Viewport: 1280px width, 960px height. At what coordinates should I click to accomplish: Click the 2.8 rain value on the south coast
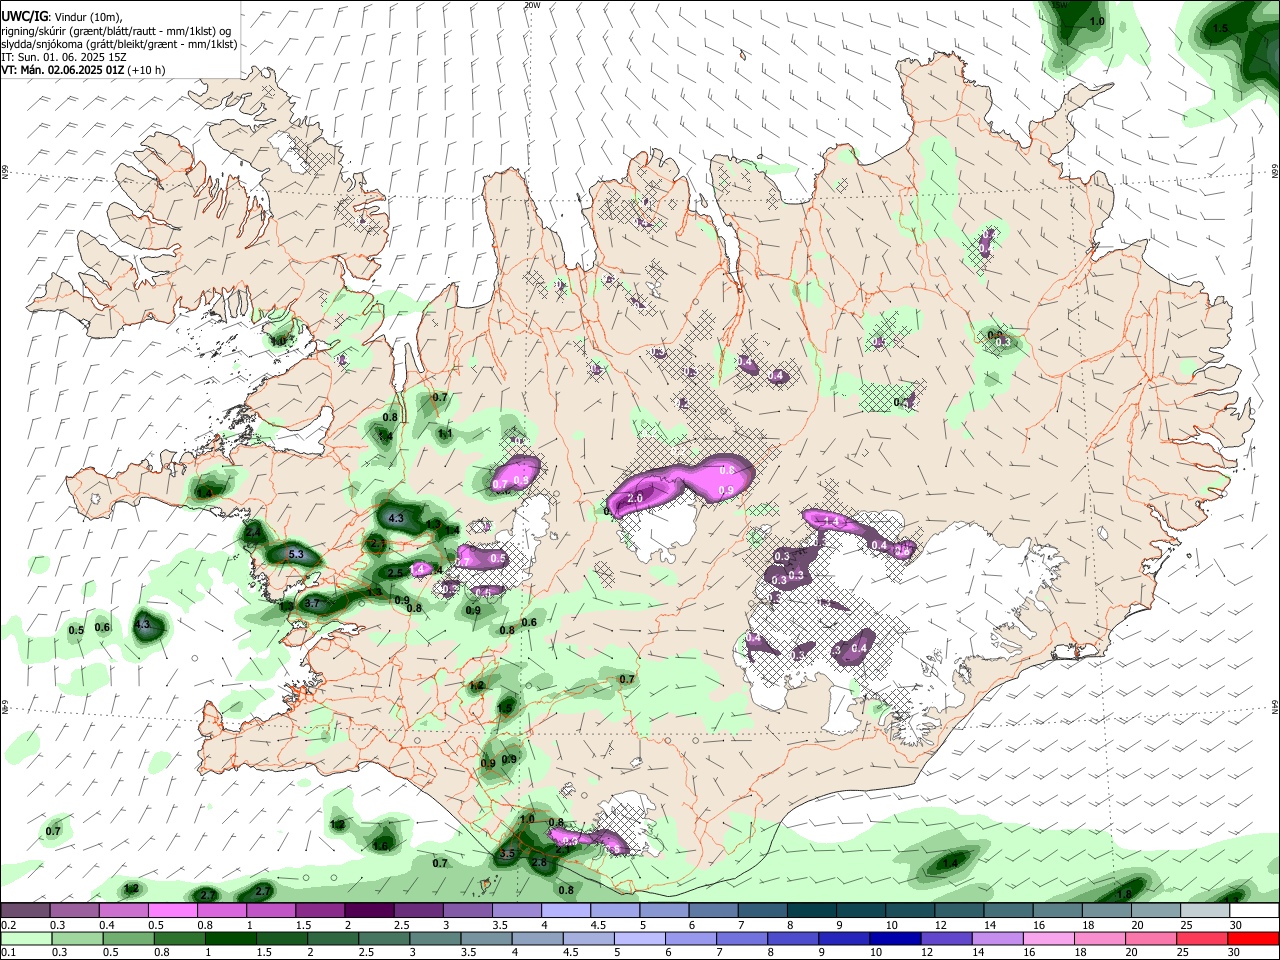539,862
